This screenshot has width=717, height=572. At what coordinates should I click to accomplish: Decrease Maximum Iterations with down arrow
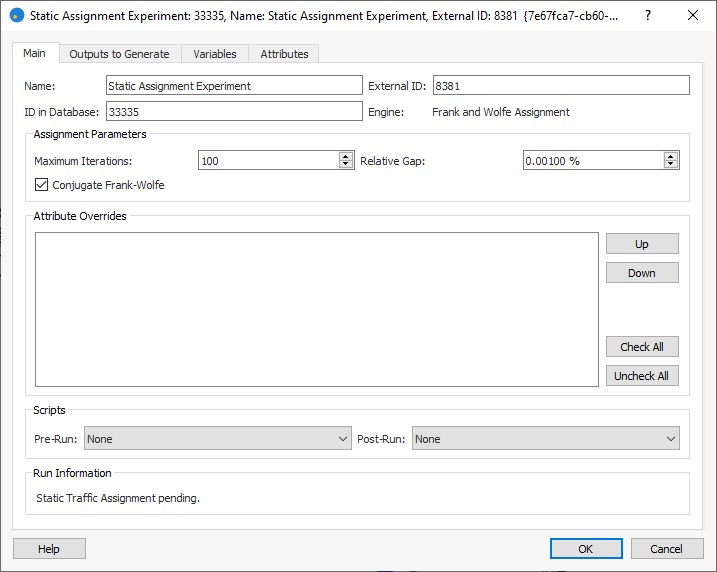[346, 164]
